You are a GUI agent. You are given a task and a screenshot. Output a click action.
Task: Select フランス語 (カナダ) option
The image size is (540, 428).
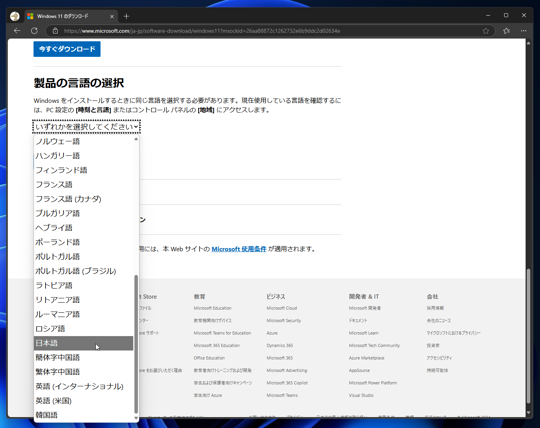(x=83, y=199)
